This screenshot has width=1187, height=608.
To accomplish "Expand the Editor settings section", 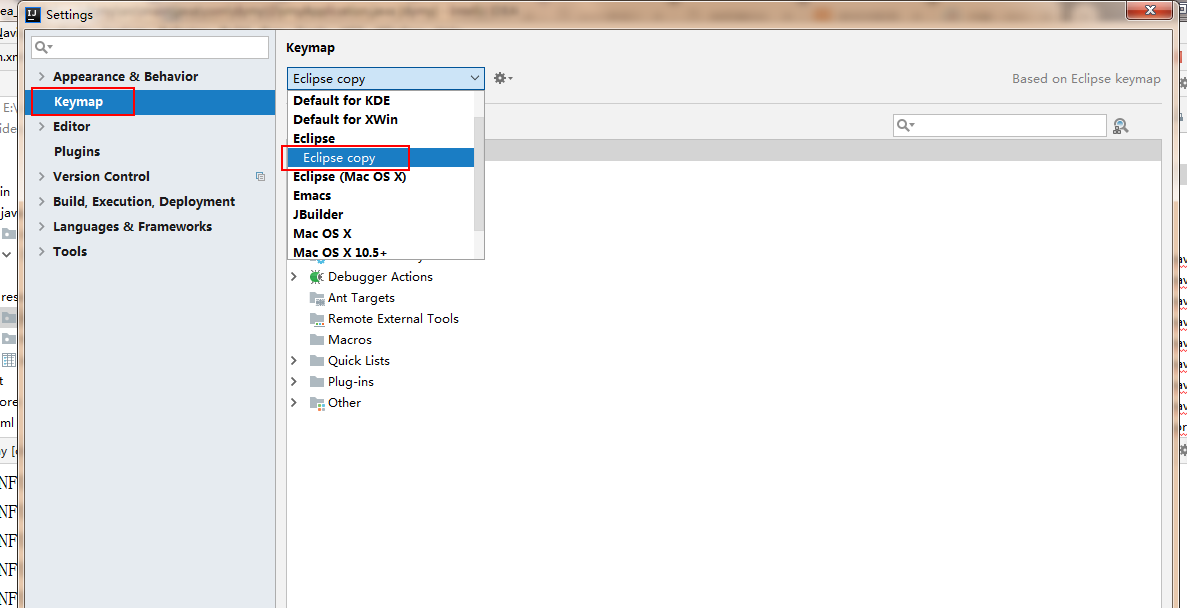I will click(x=42, y=126).
